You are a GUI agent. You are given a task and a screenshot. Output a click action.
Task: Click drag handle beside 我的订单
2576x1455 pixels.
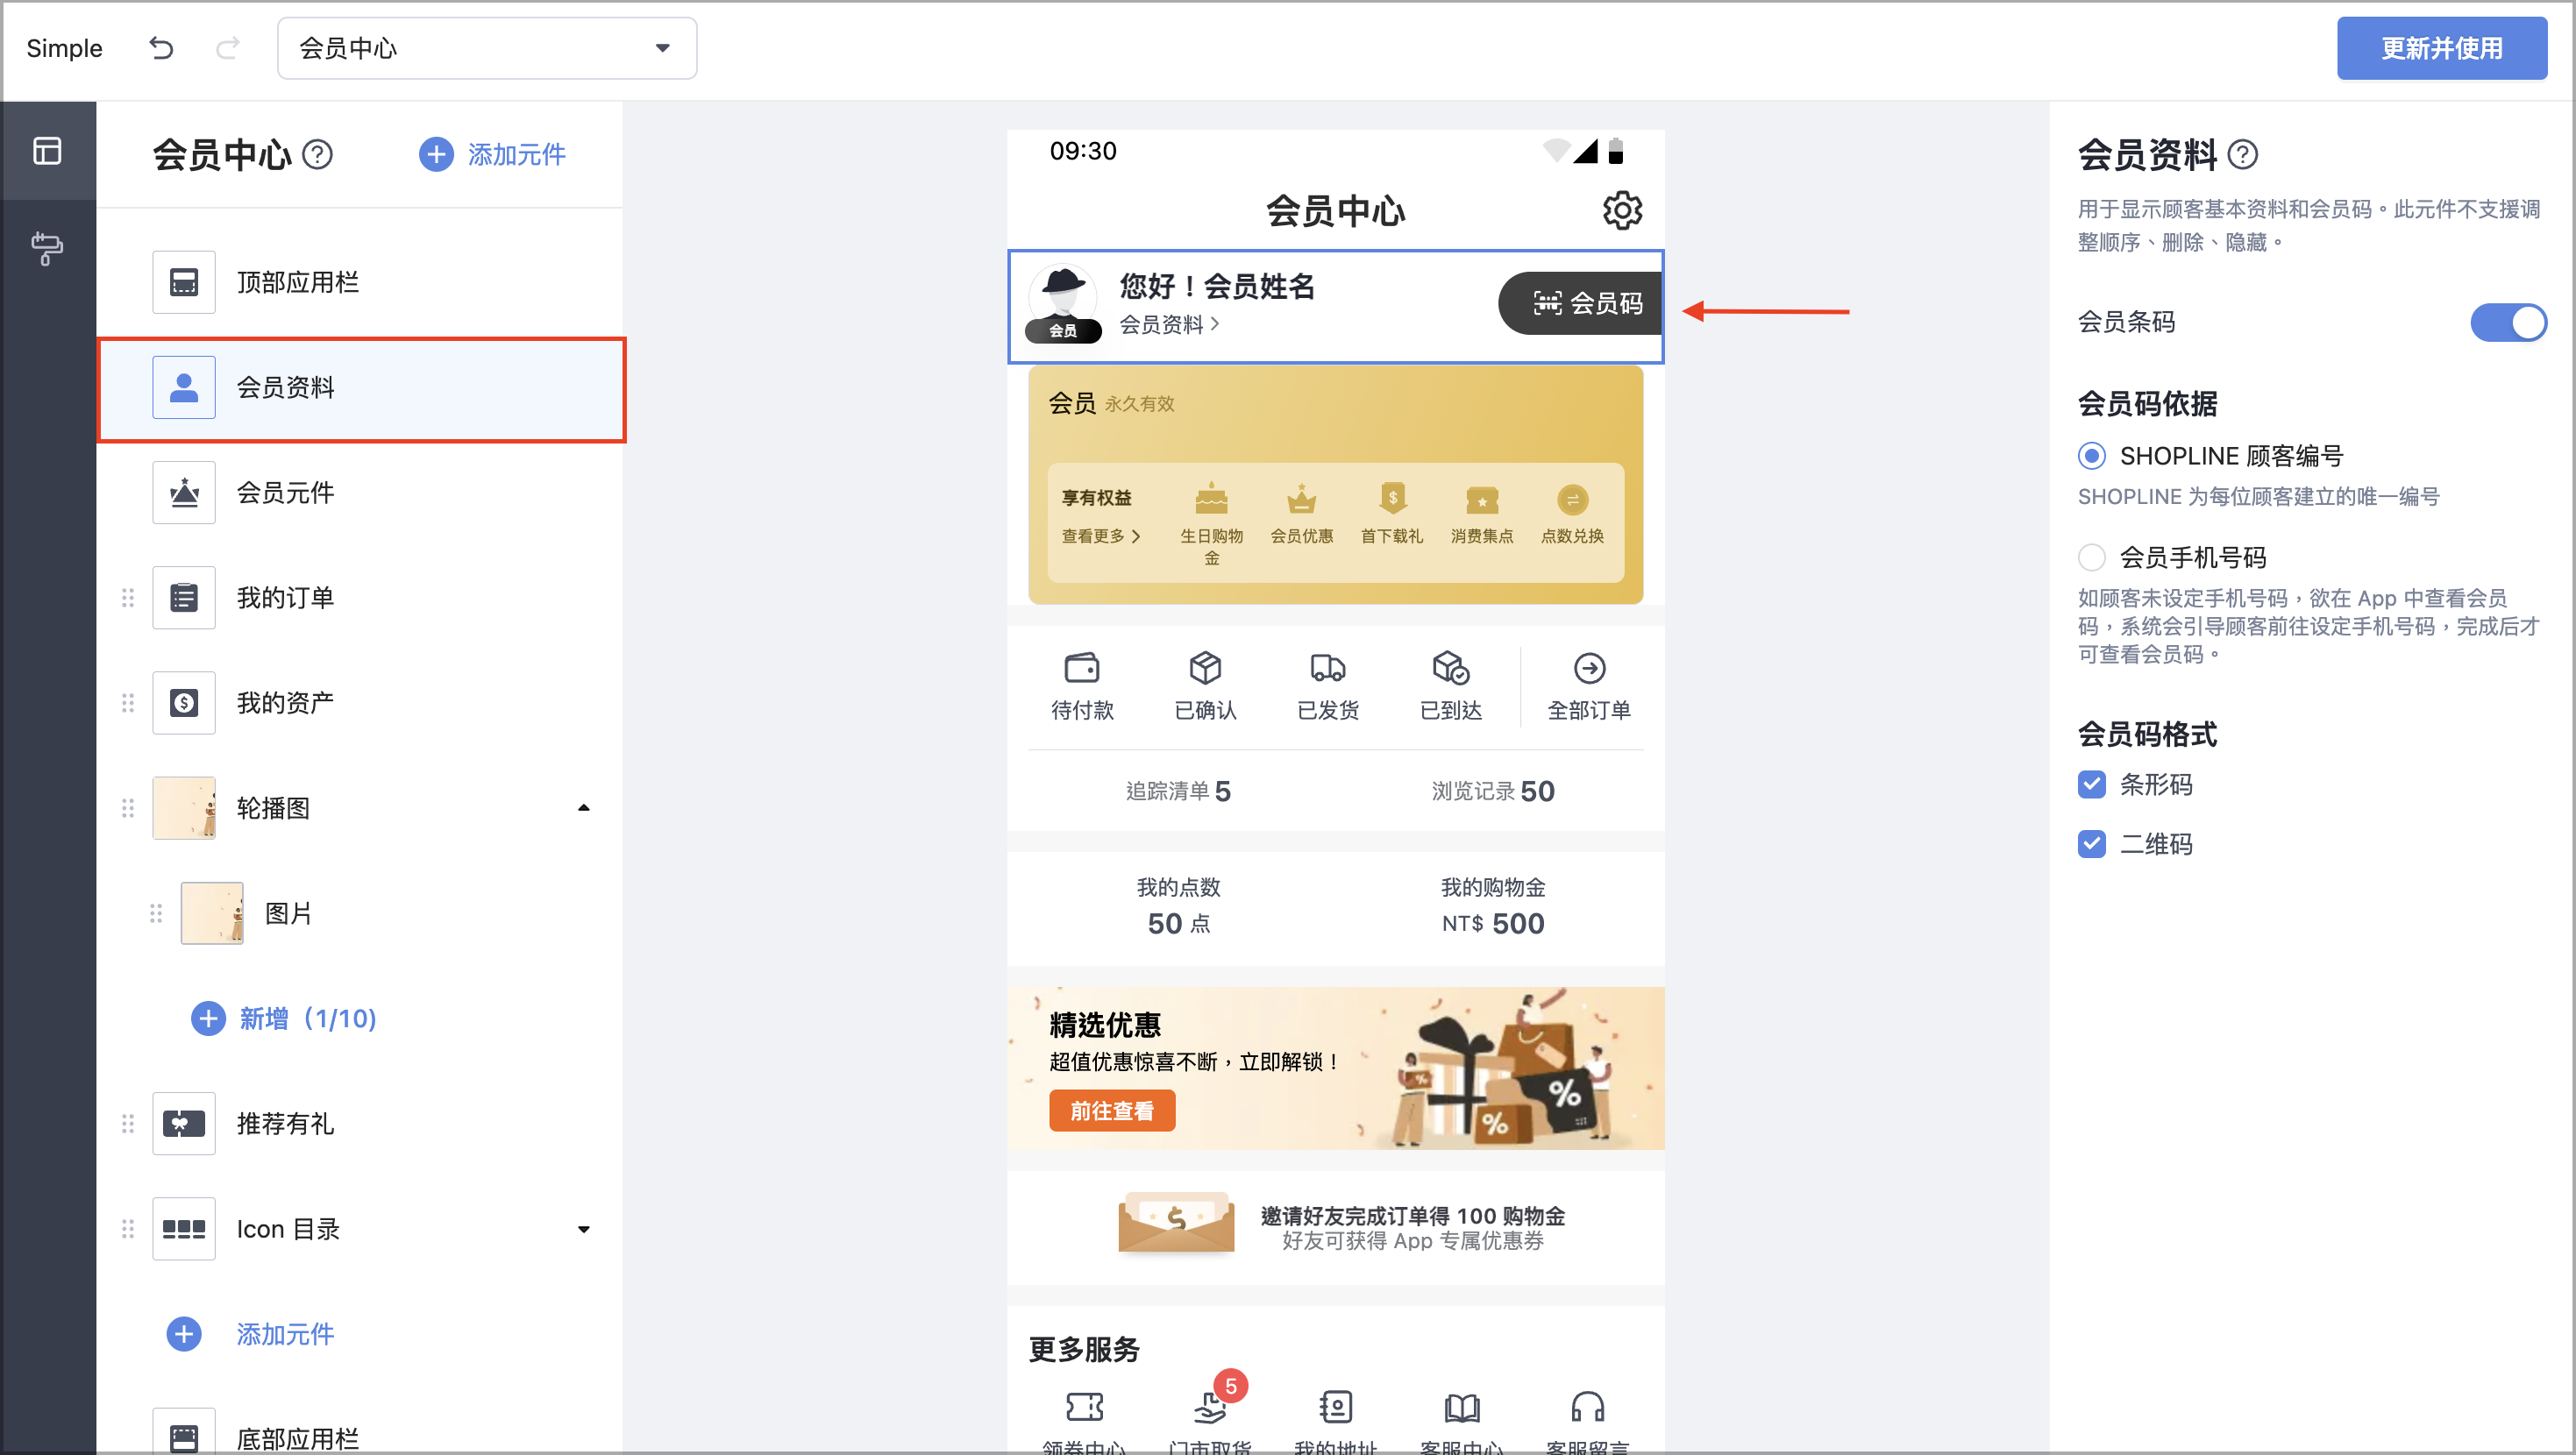(128, 598)
